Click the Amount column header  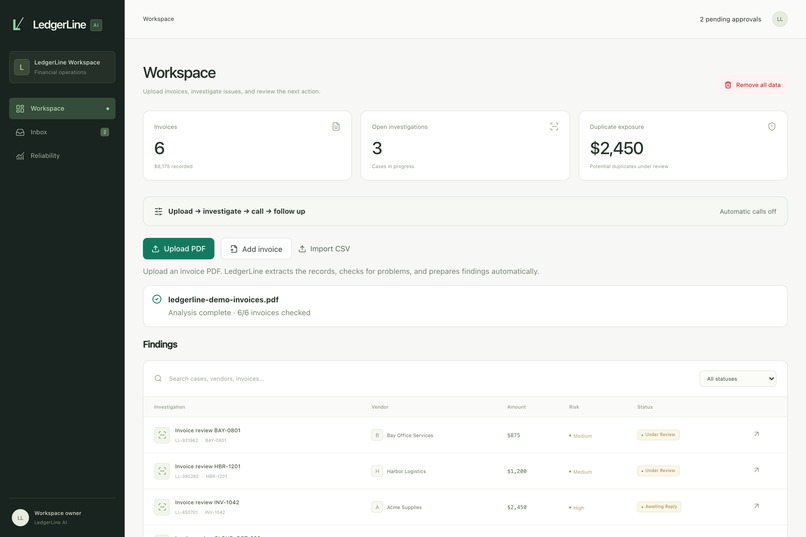pyautogui.click(x=517, y=407)
